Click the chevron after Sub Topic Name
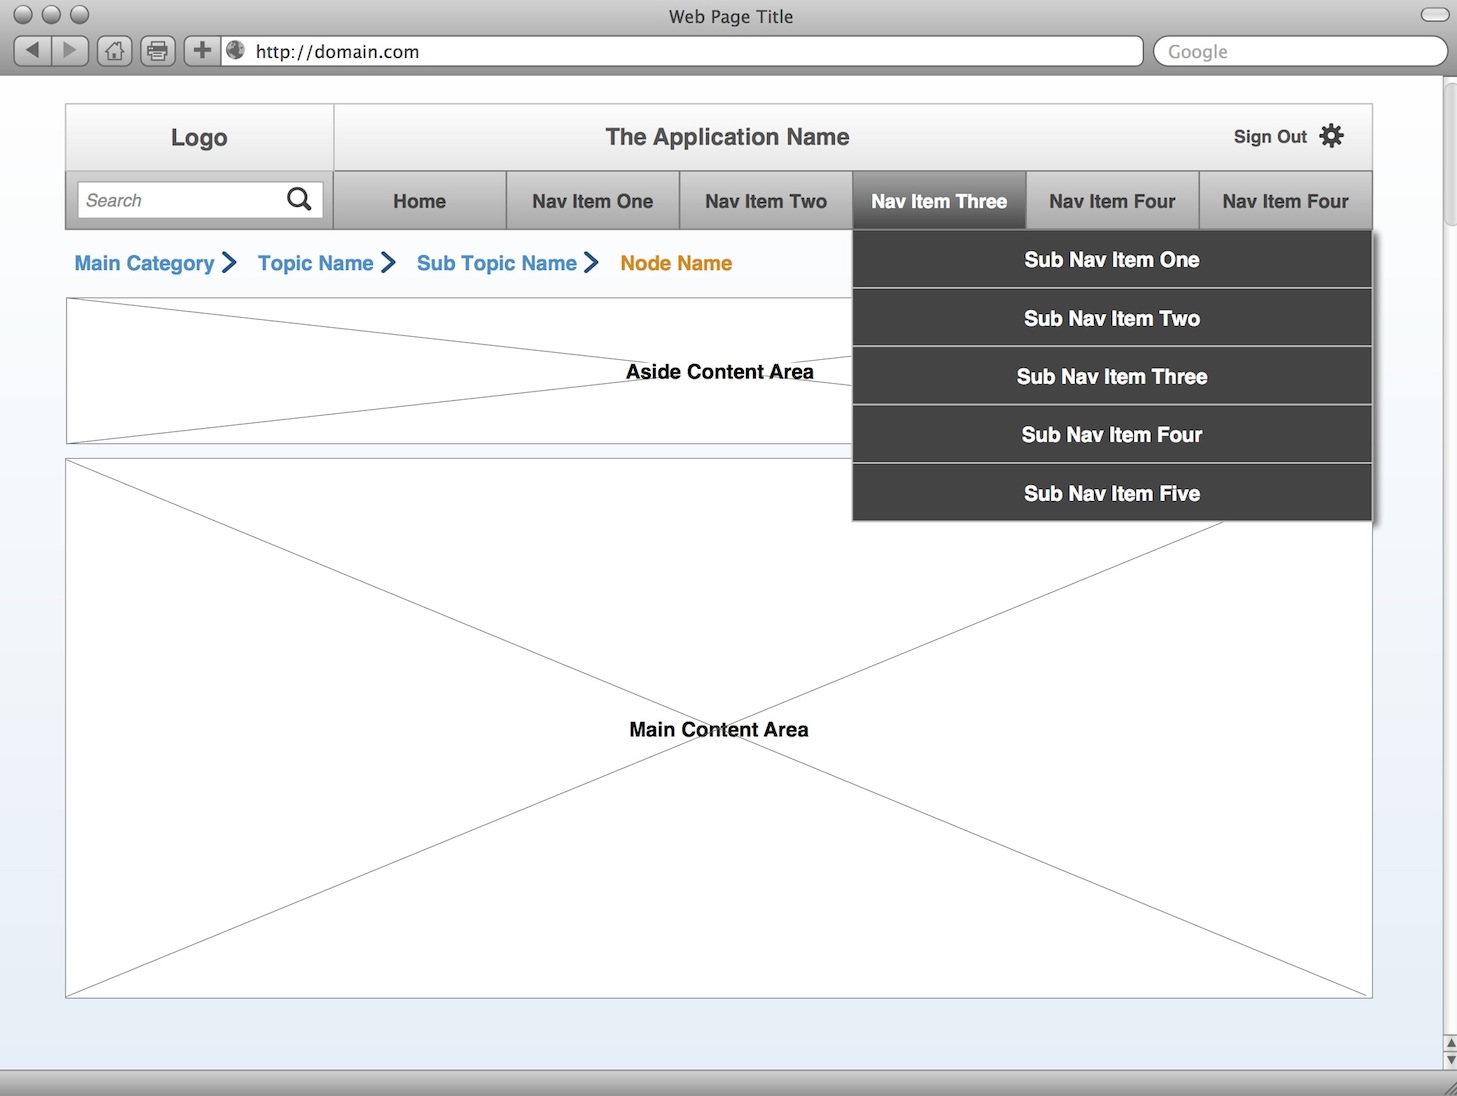The width and height of the screenshot is (1457, 1096). (x=591, y=263)
